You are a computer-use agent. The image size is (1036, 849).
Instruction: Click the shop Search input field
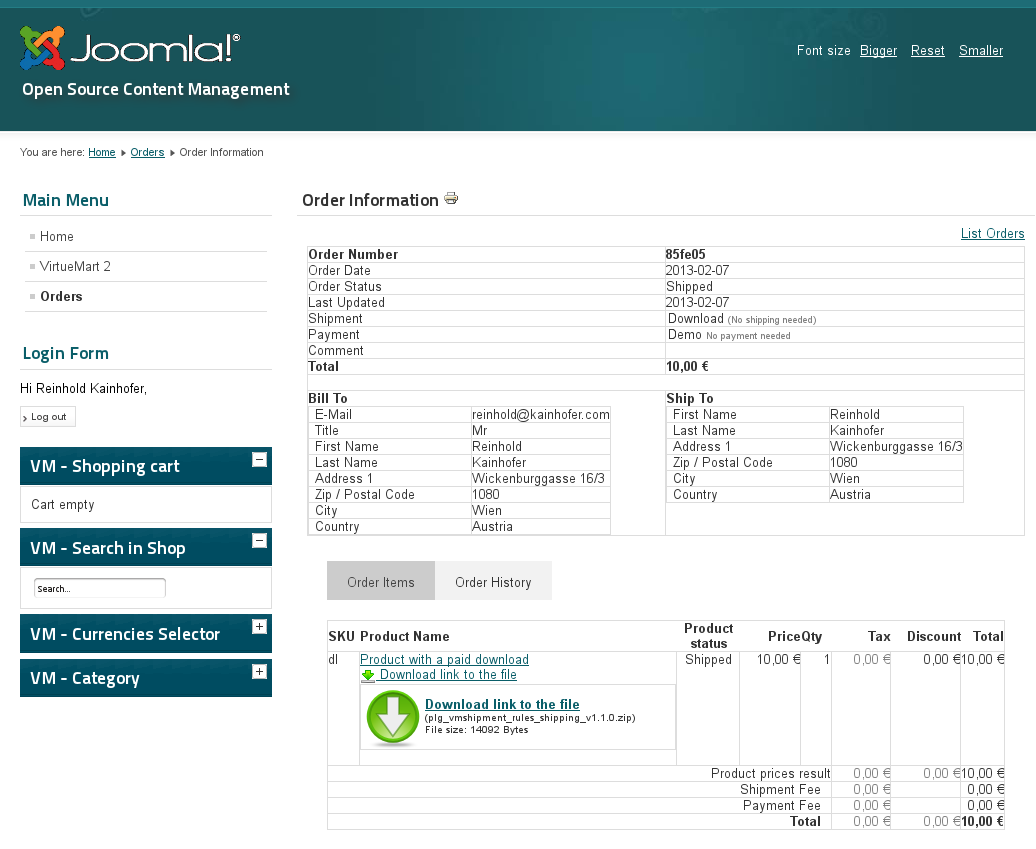tap(100, 588)
